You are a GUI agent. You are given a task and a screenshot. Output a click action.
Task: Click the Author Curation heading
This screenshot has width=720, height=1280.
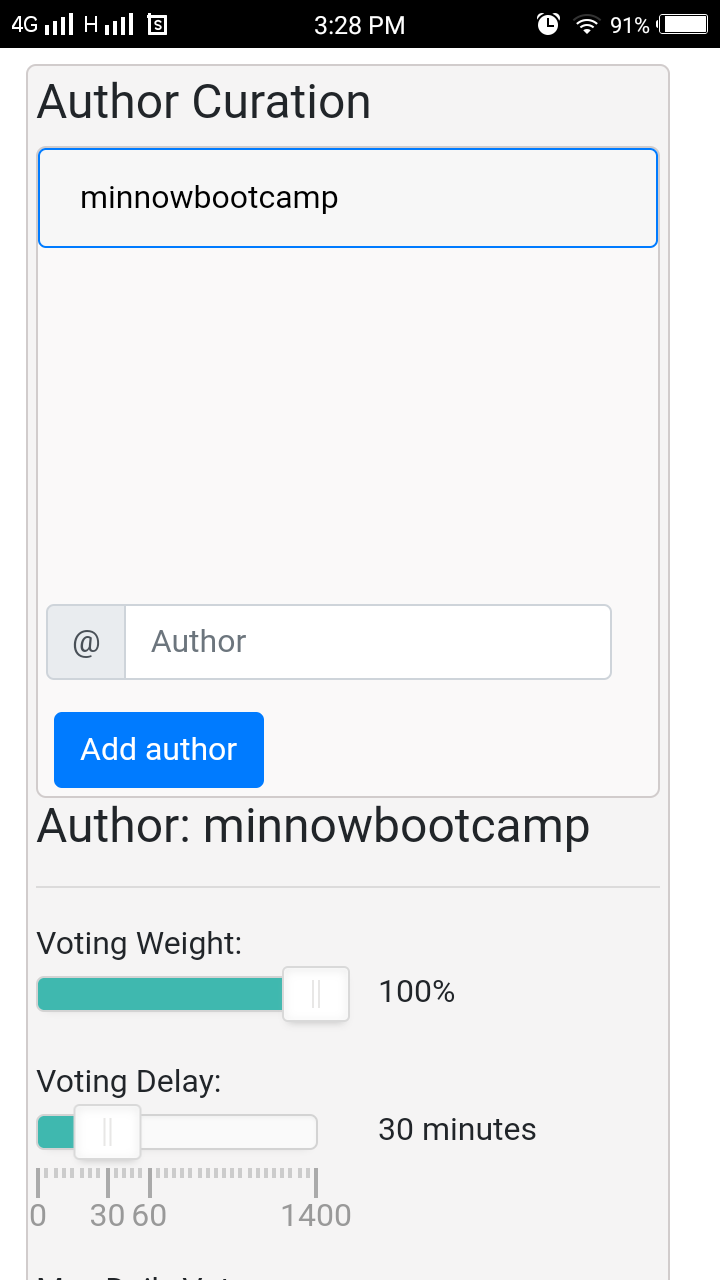204,102
